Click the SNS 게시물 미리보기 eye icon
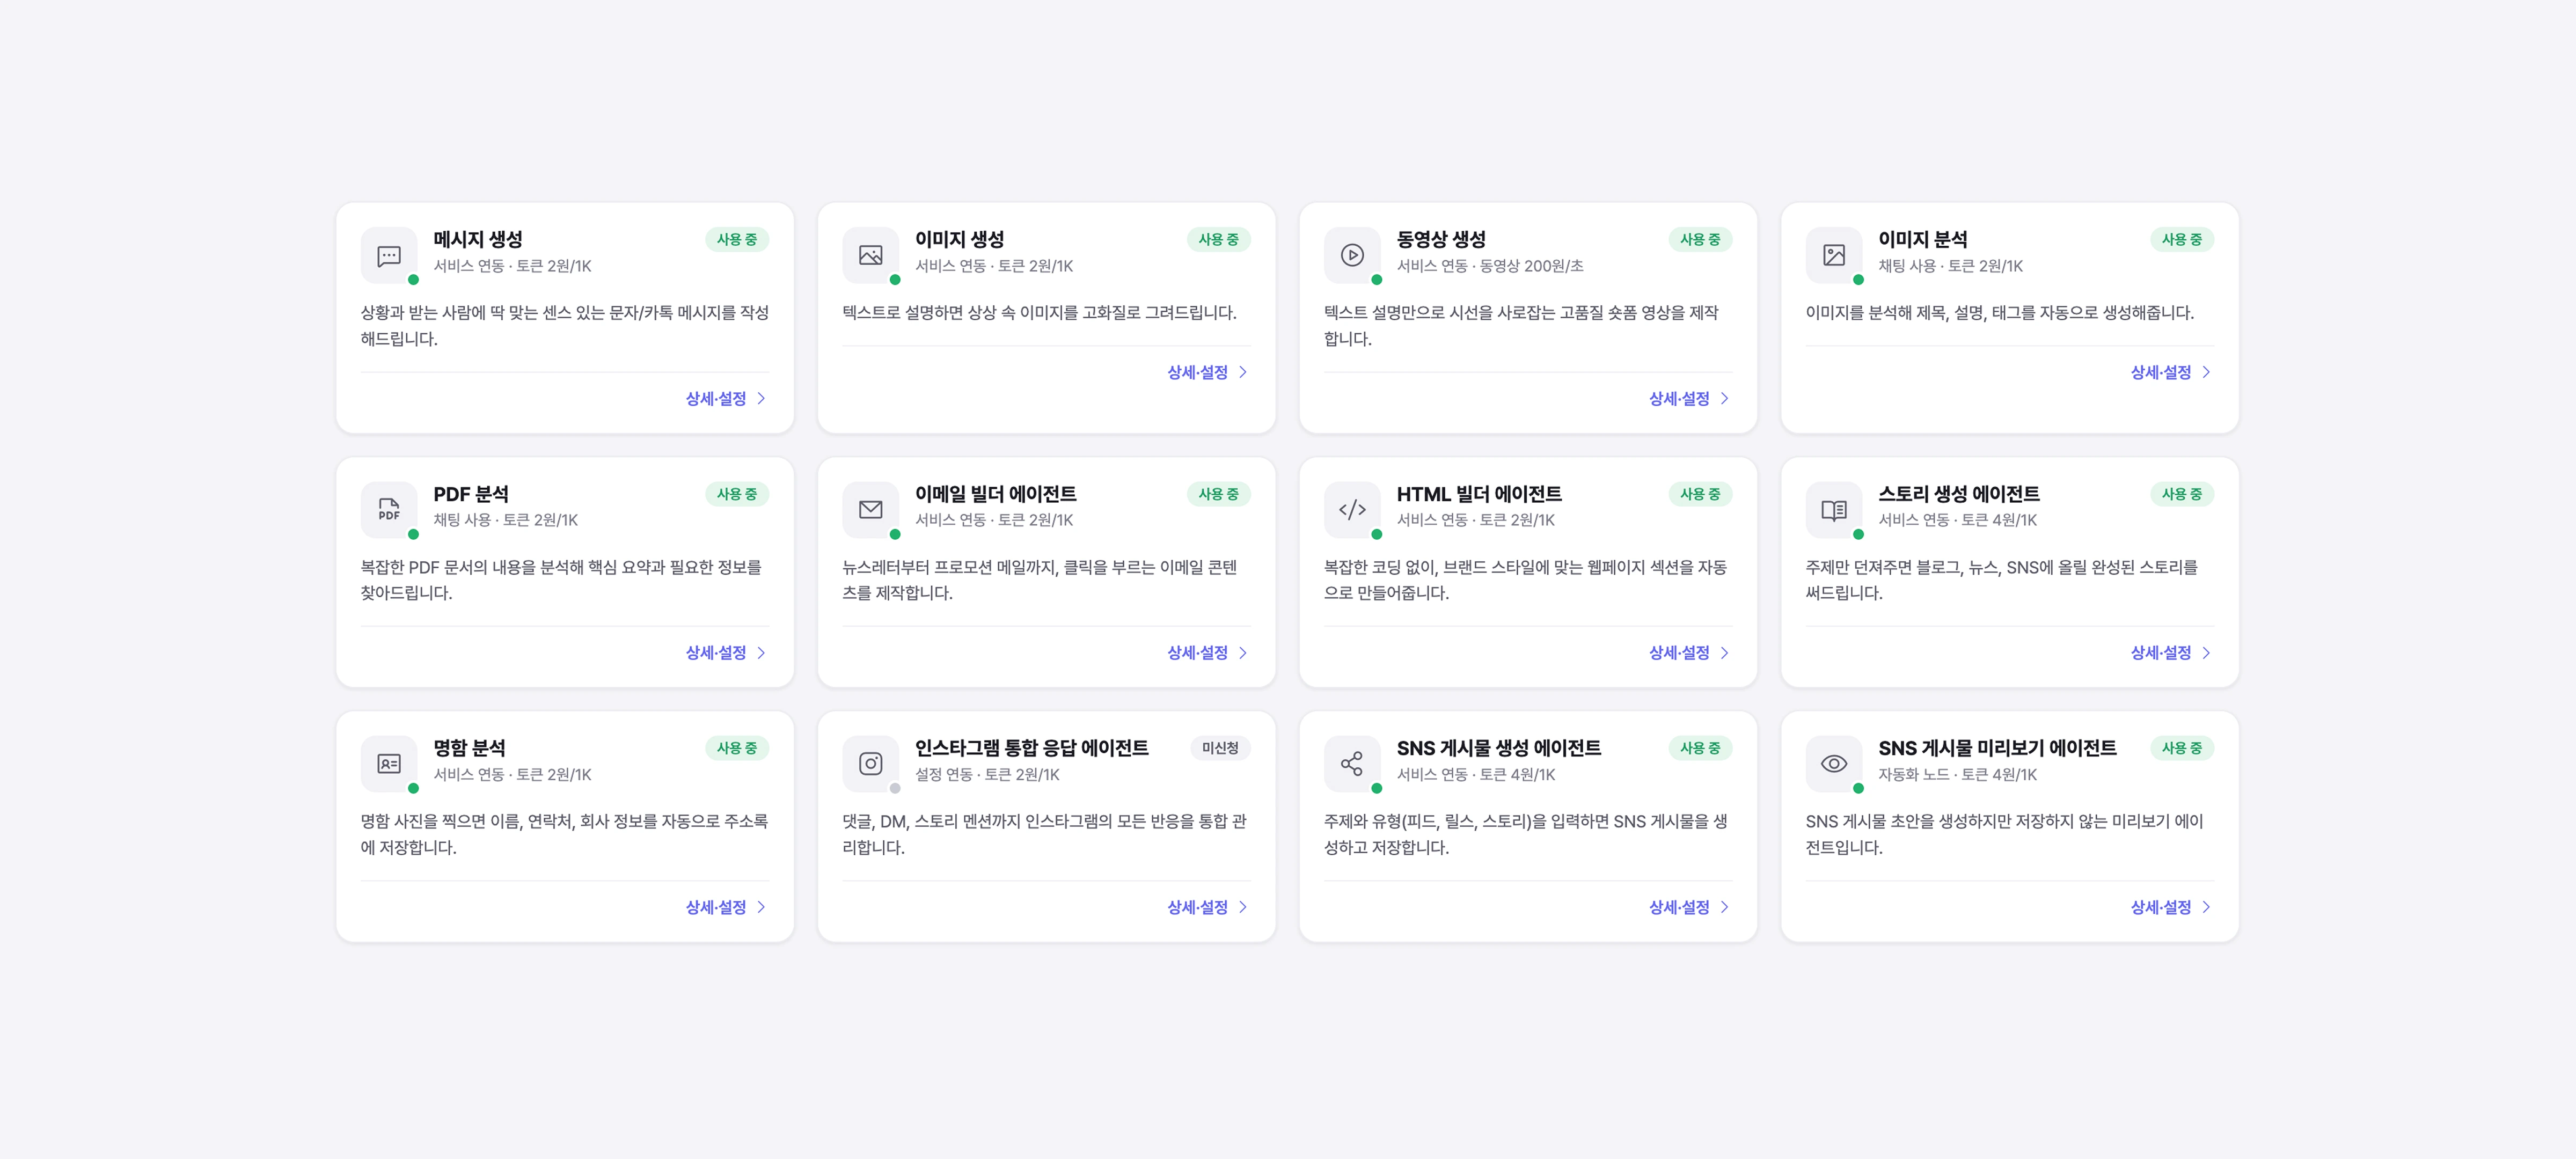This screenshot has width=2576, height=1159. pyautogui.click(x=1834, y=764)
